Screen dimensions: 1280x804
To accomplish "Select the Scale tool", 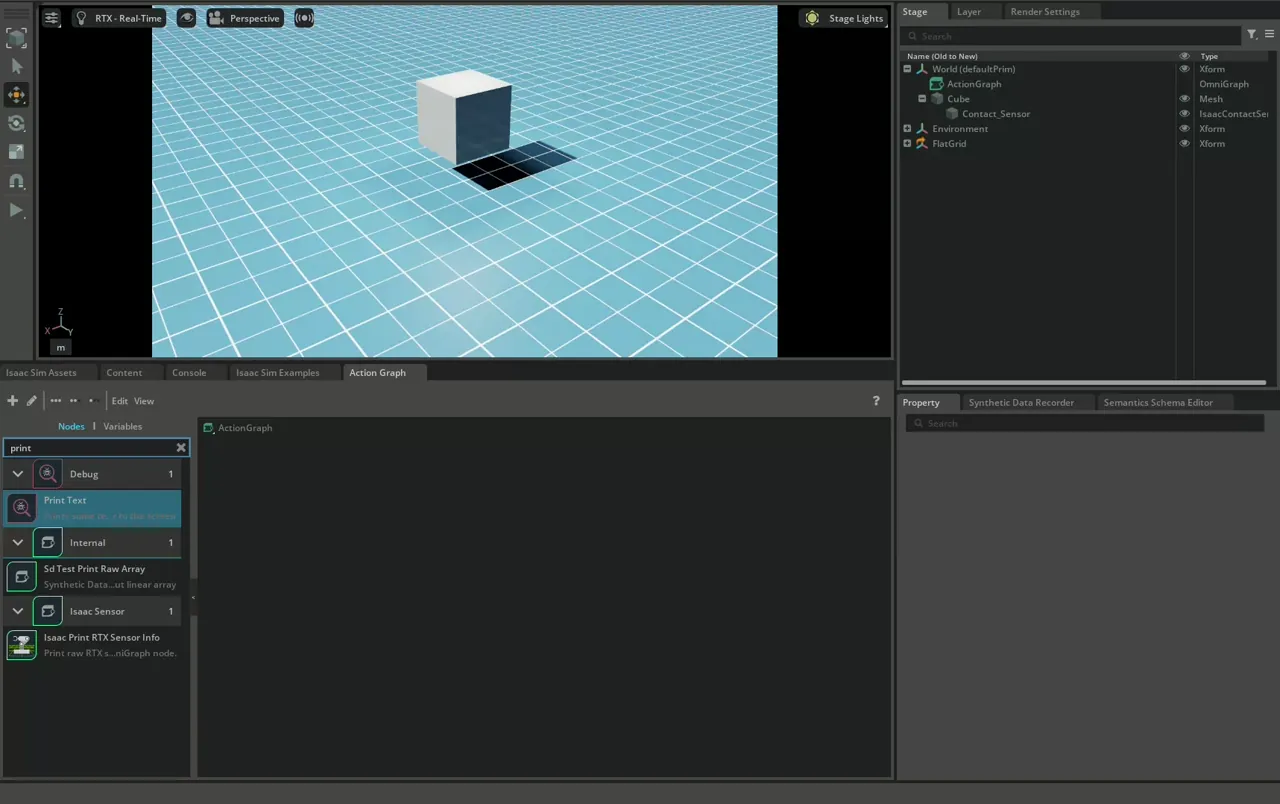I will click(16, 152).
